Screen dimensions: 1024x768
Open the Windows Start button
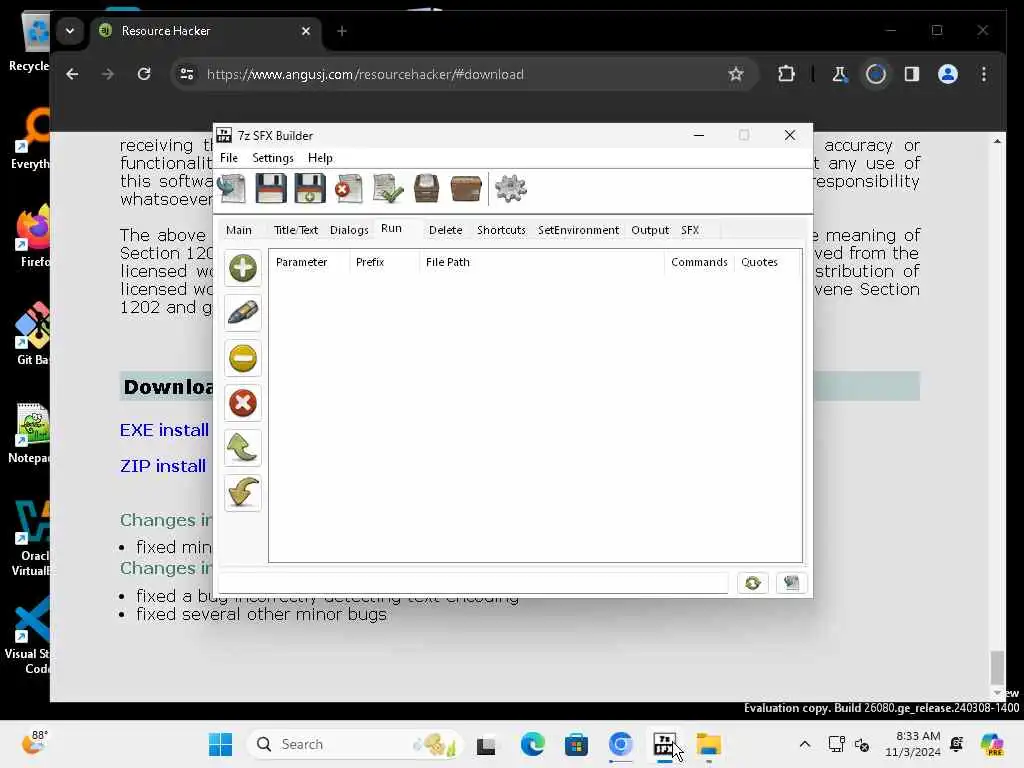(221, 744)
